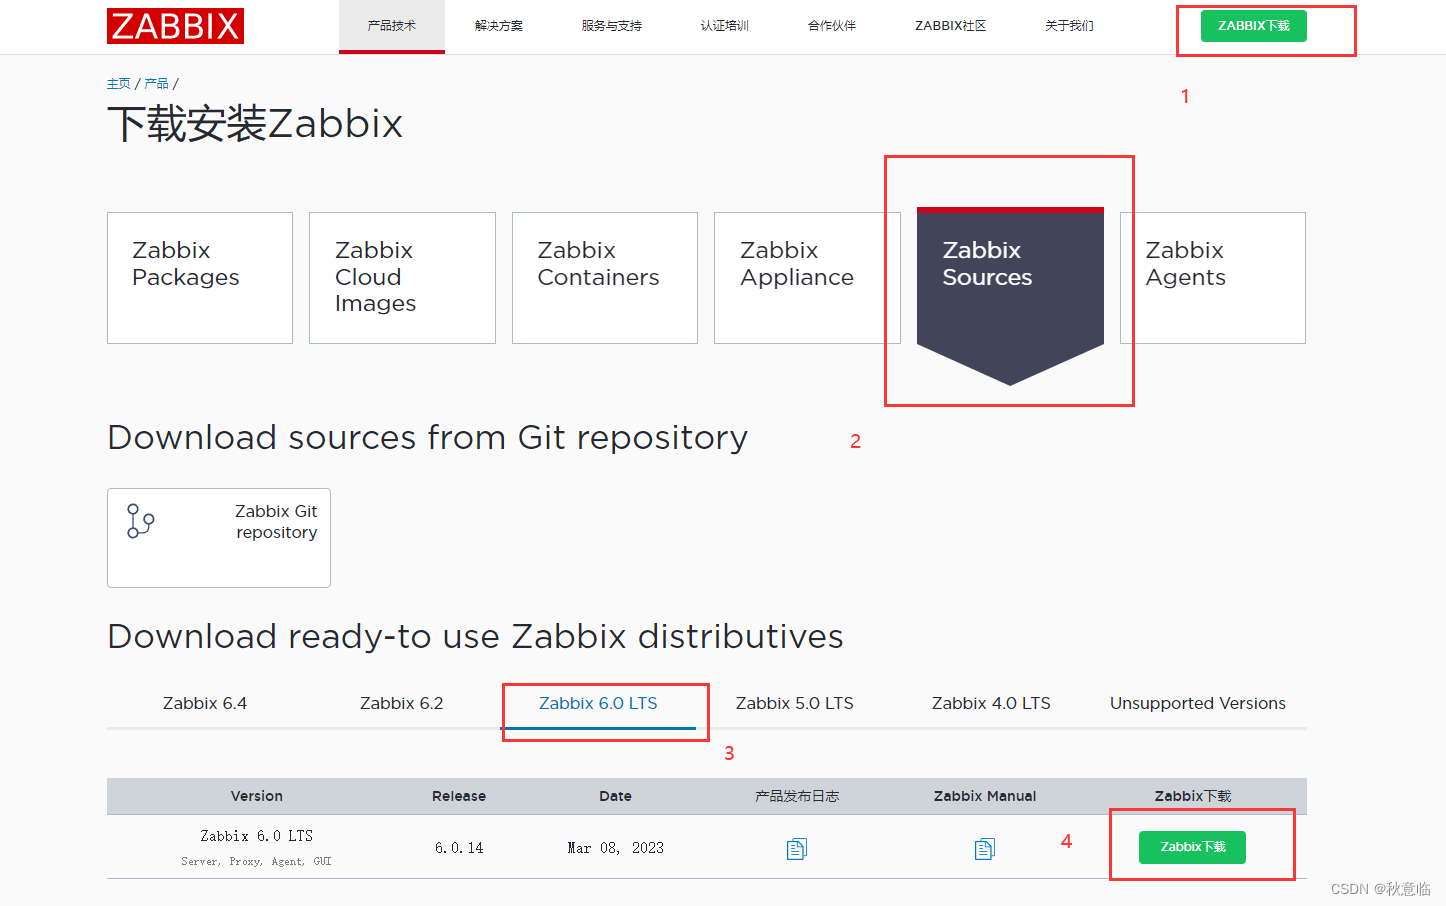1446x906 pixels.
Task: Open the Zabbix Git repository
Action: click(x=218, y=537)
